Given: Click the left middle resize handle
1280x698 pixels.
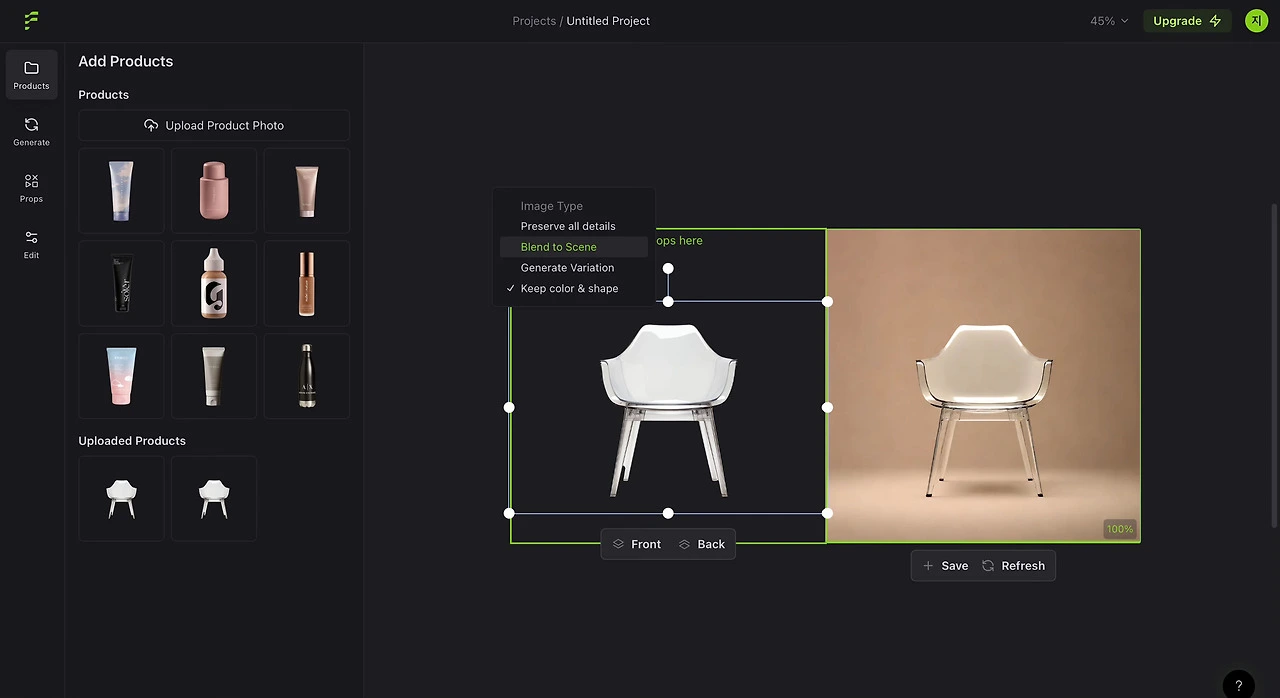Looking at the screenshot, I should (x=509, y=407).
